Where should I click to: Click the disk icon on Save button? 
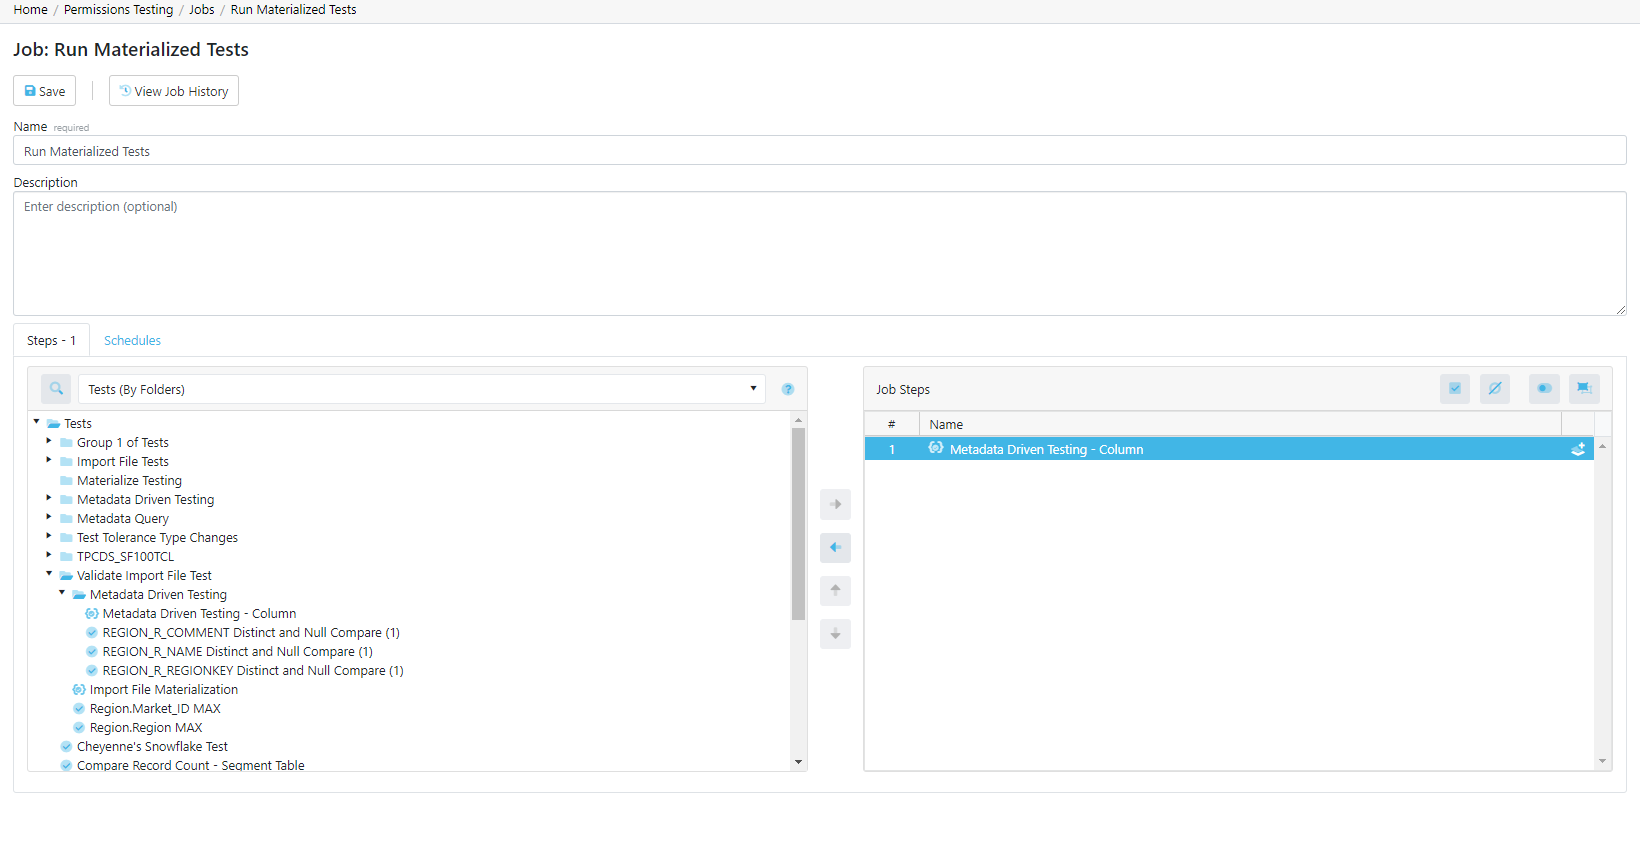[x=30, y=91]
